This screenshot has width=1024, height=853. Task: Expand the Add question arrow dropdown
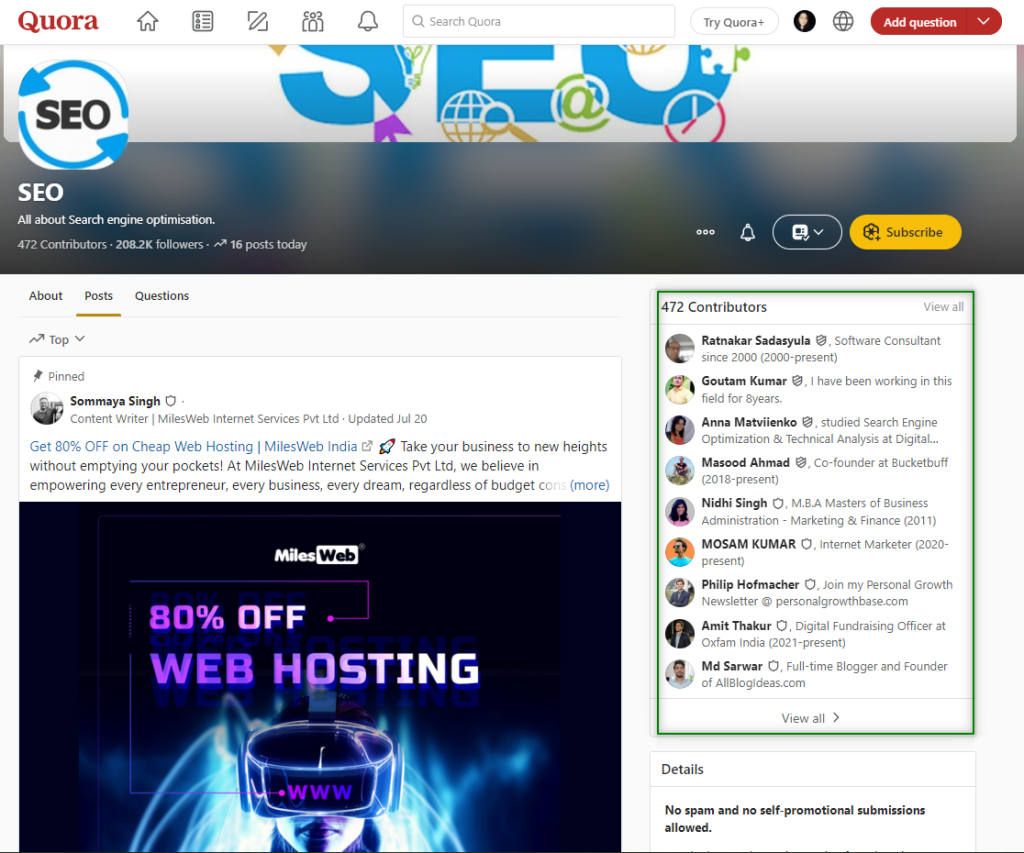point(984,21)
